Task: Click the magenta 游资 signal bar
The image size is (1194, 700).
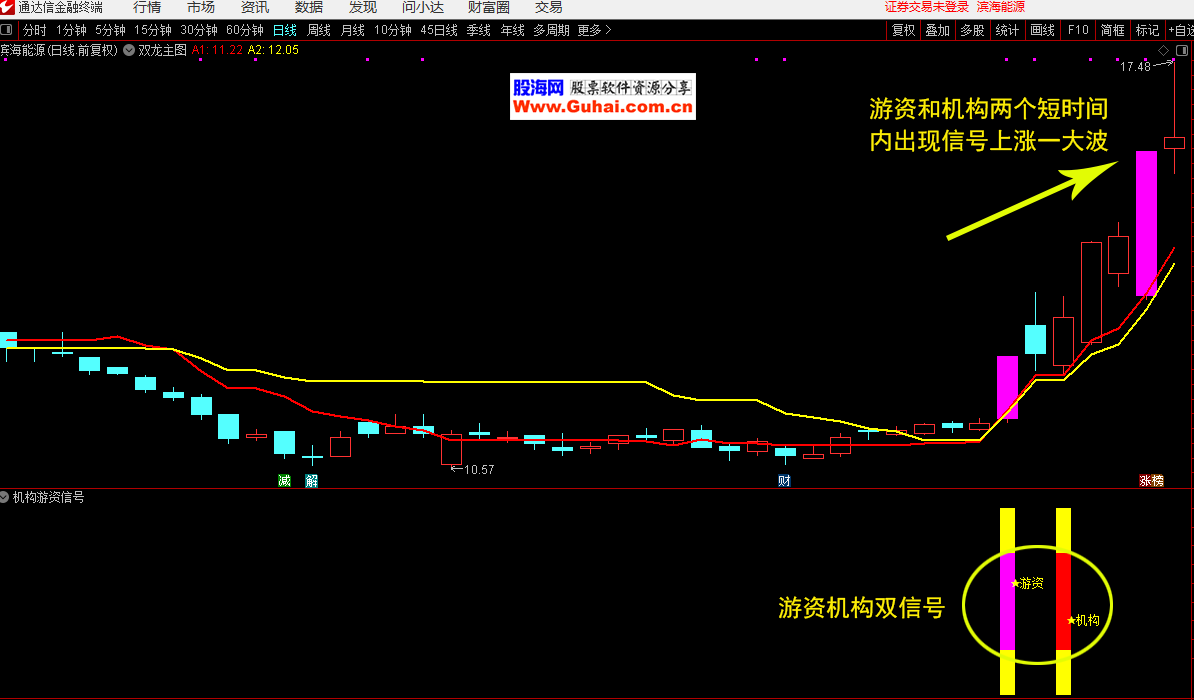Action: click(1007, 600)
